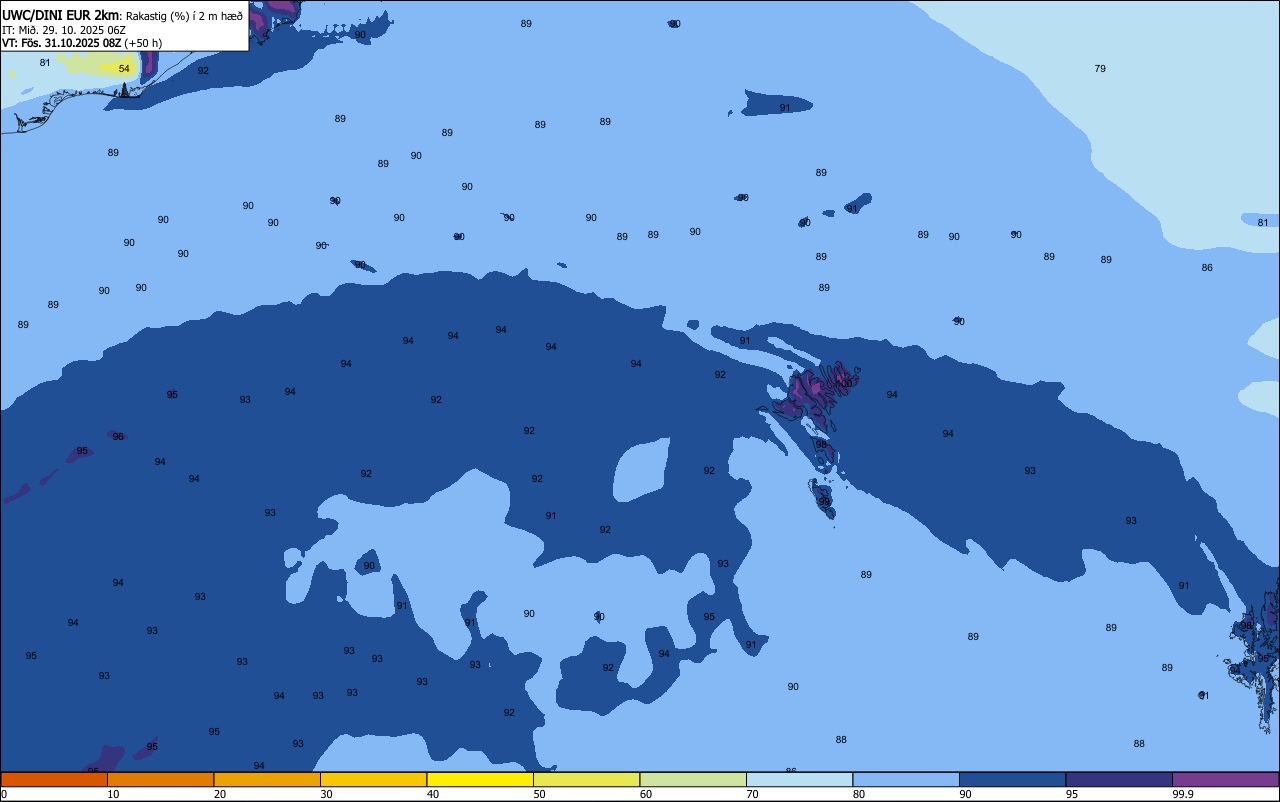Pick the golden 30–40 legend color block
This screenshot has width=1280, height=802.
pyautogui.click(x=373, y=779)
